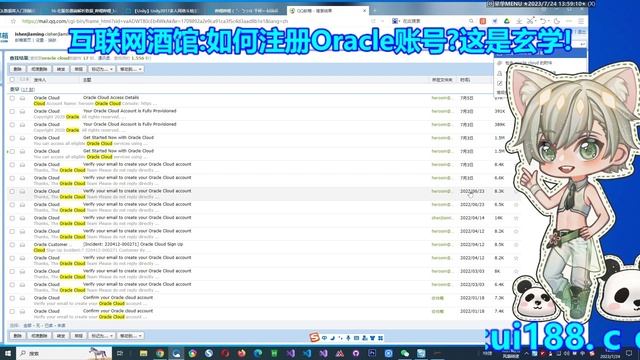Sort mail list by the Time column header

(465, 80)
